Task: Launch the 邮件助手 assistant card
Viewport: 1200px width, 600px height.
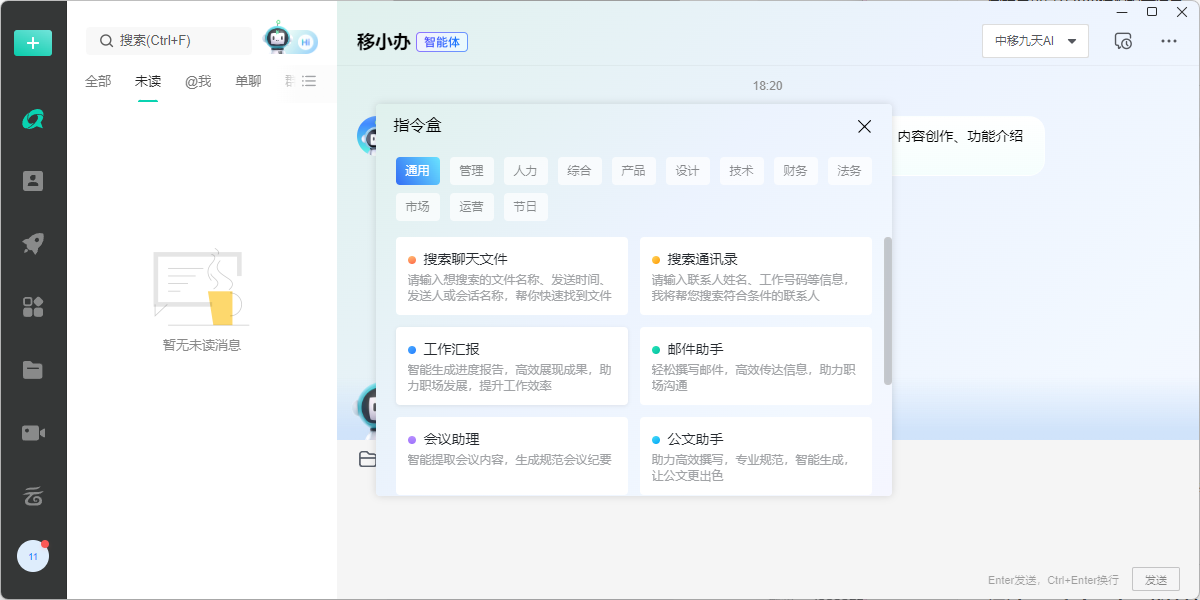Action: 755,365
